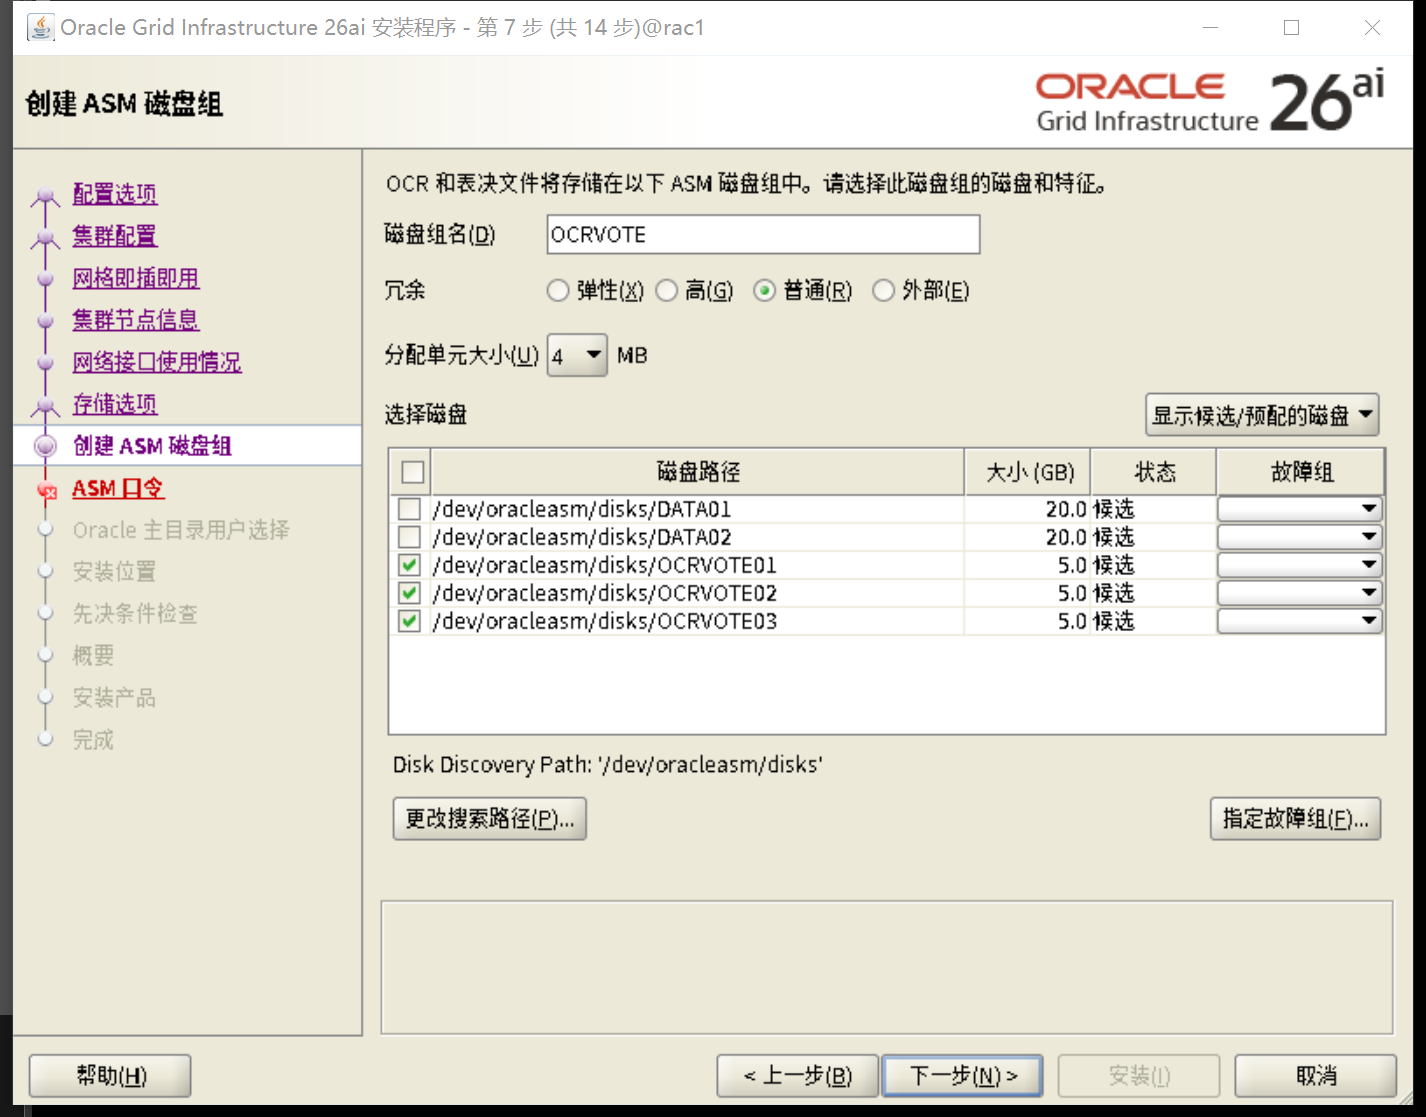Screen dimensions: 1426x1117
Task: Click step marker beside 配置选项
Action: point(45,196)
